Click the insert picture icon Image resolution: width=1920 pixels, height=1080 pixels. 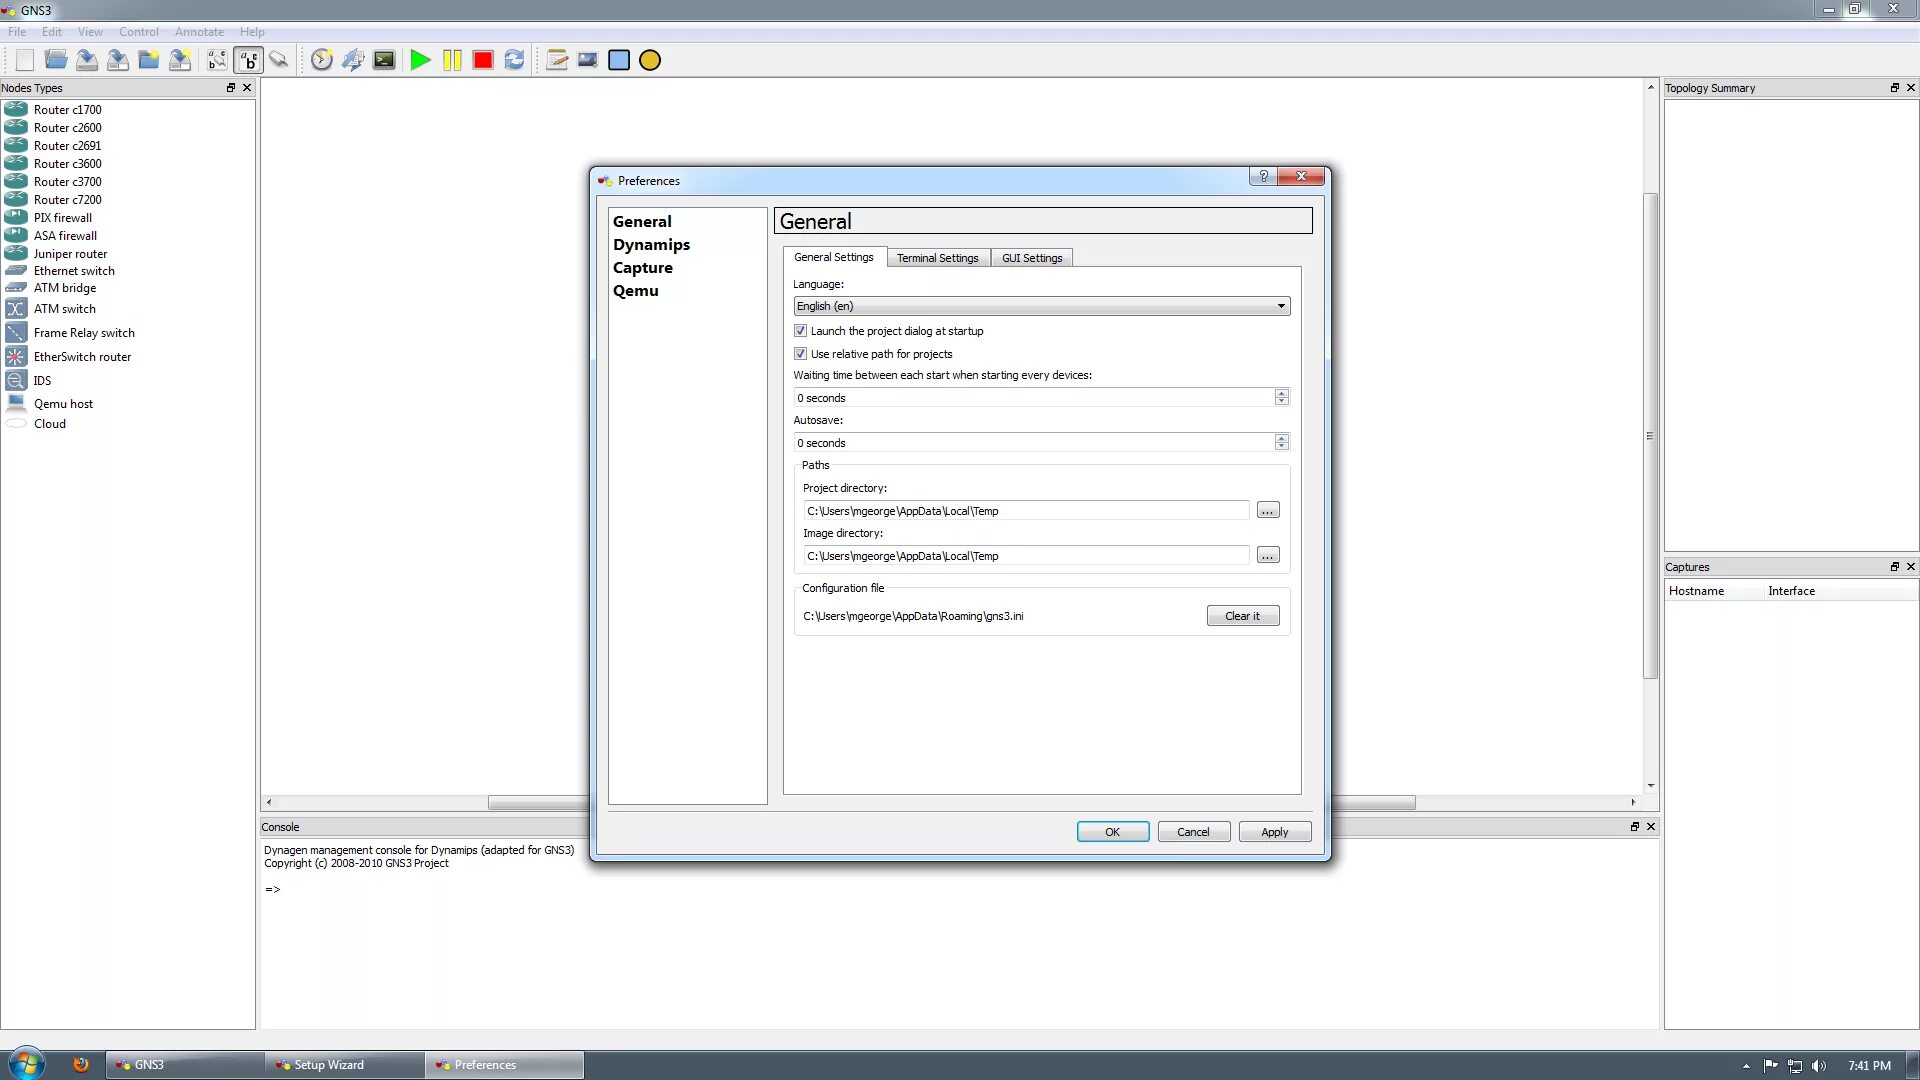point(588,60)
